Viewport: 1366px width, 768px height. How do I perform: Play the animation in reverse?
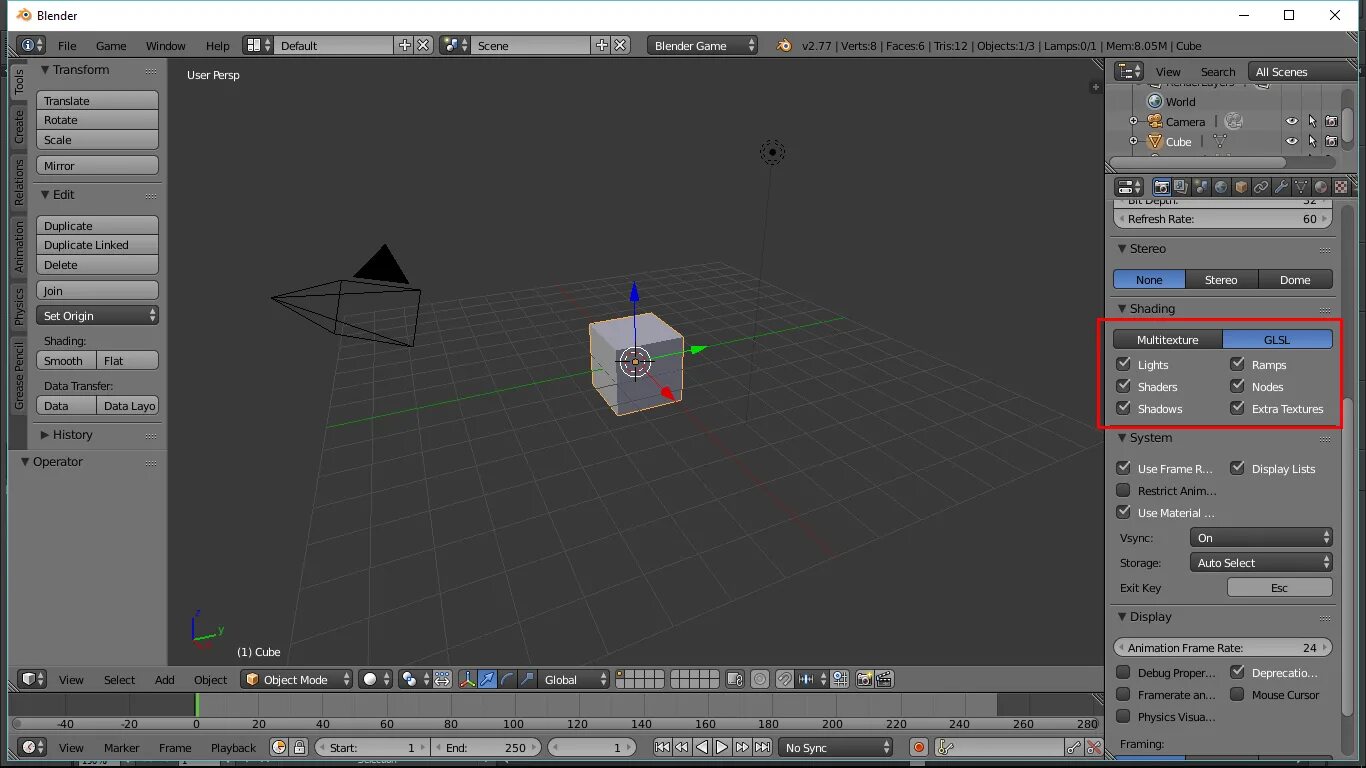(x=702, y=747)
